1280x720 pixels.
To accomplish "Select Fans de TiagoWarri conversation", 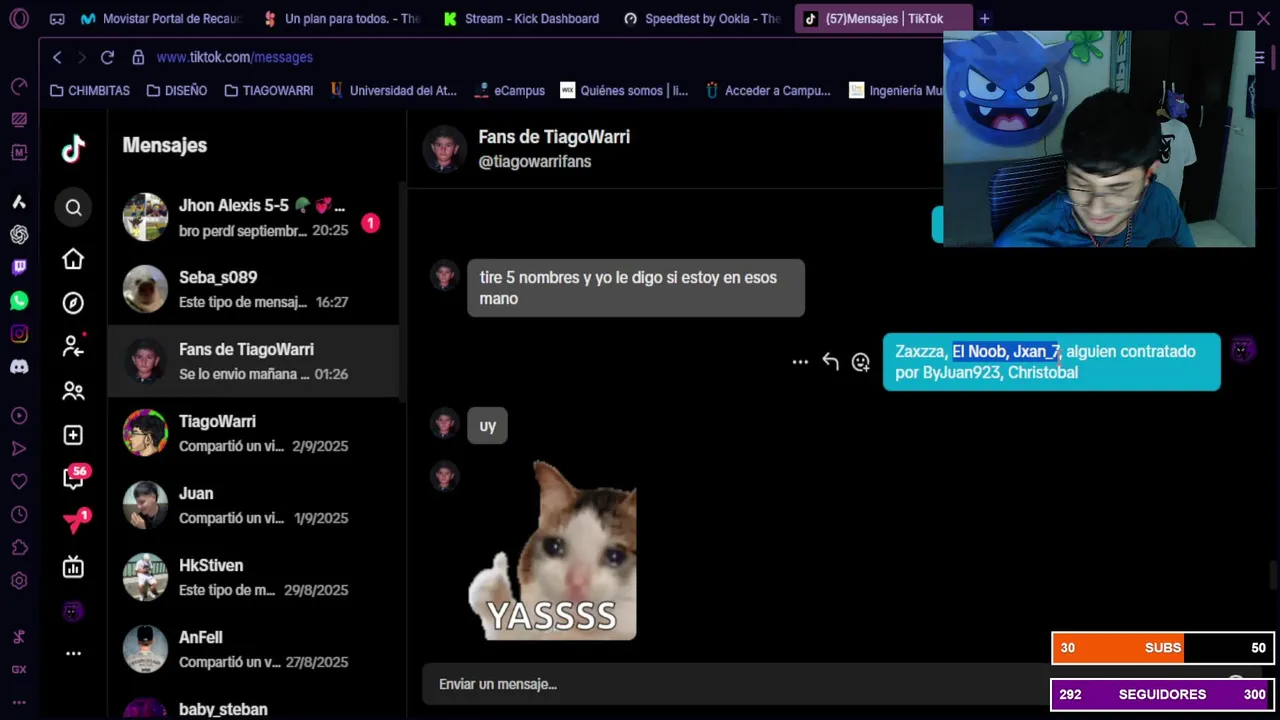I will tap(253, 361).
